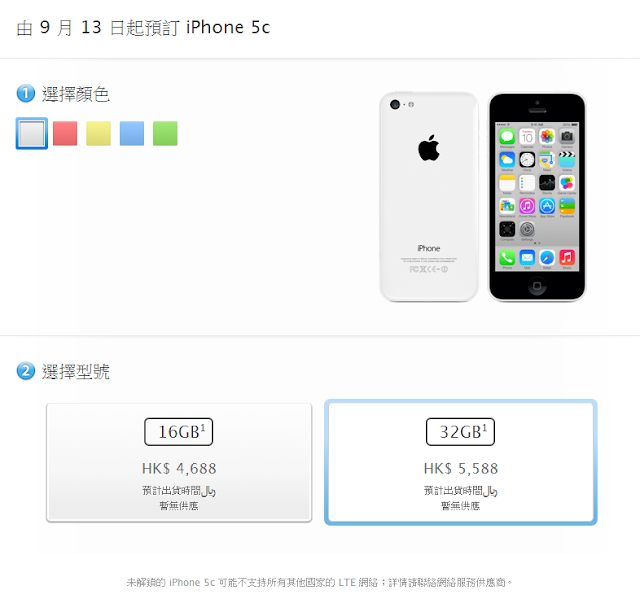Select the blue color swatch
Image resolution: width=640 pixels, height=612 pixels.
[132, 134]
